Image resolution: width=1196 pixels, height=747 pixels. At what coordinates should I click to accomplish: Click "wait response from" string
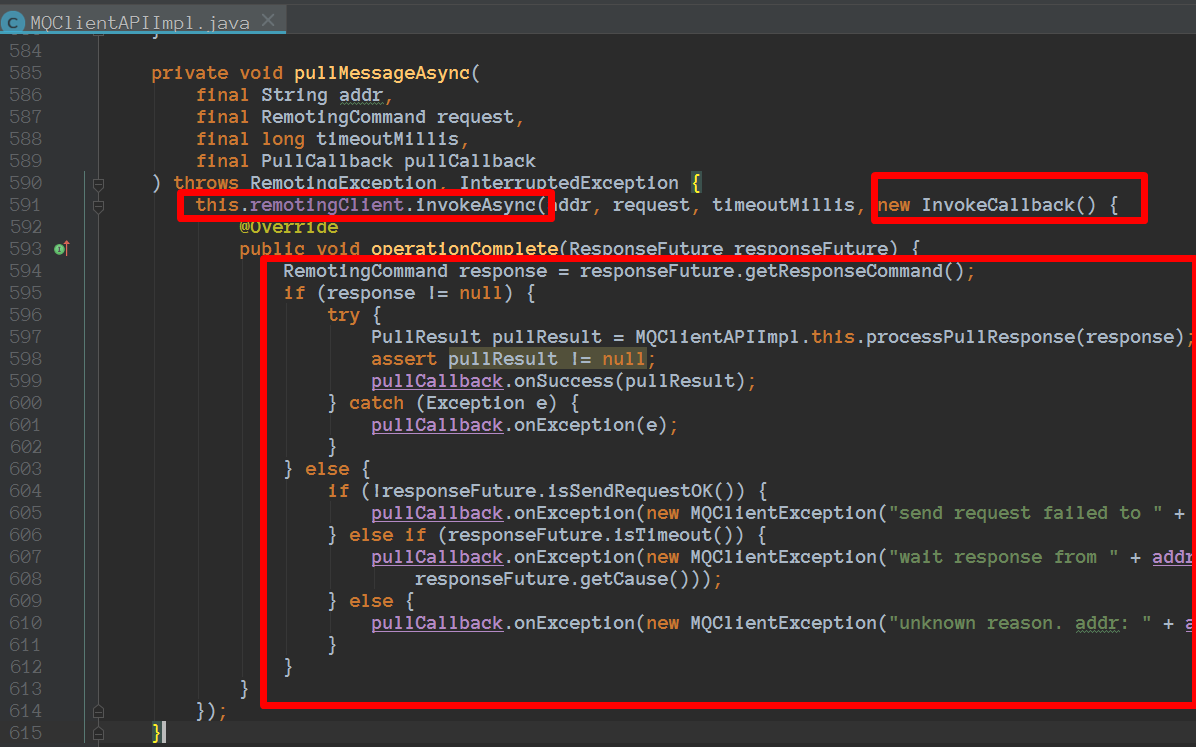(1004, 558)
